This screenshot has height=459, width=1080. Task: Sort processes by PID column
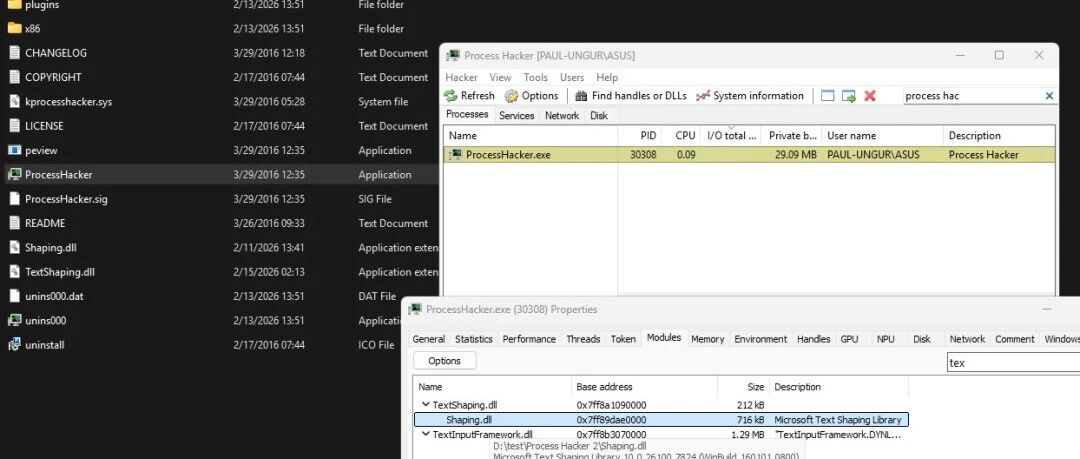pyautogui.click(x=640, y=136)
